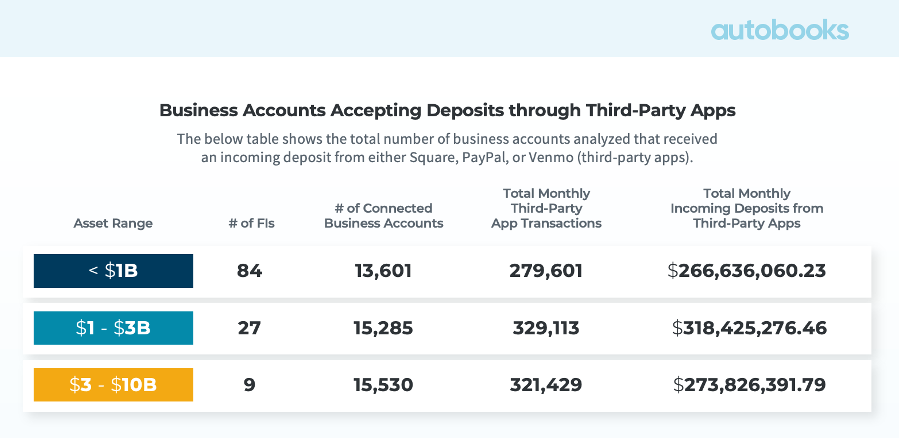Click the # of FIs column header

click(x=251, y=223)
